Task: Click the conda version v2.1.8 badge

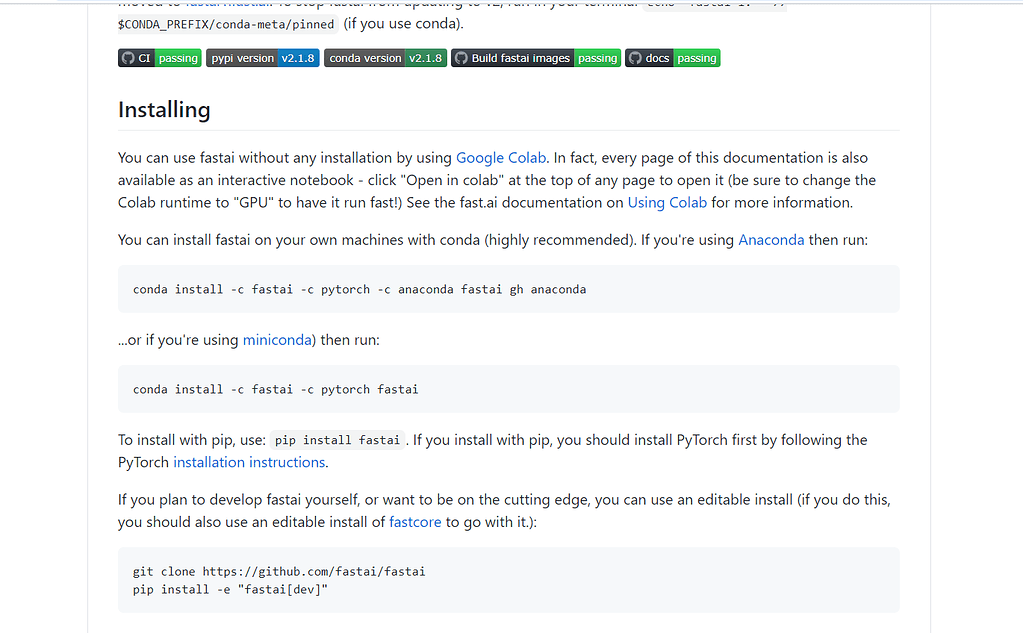Action: coord(385,58)
